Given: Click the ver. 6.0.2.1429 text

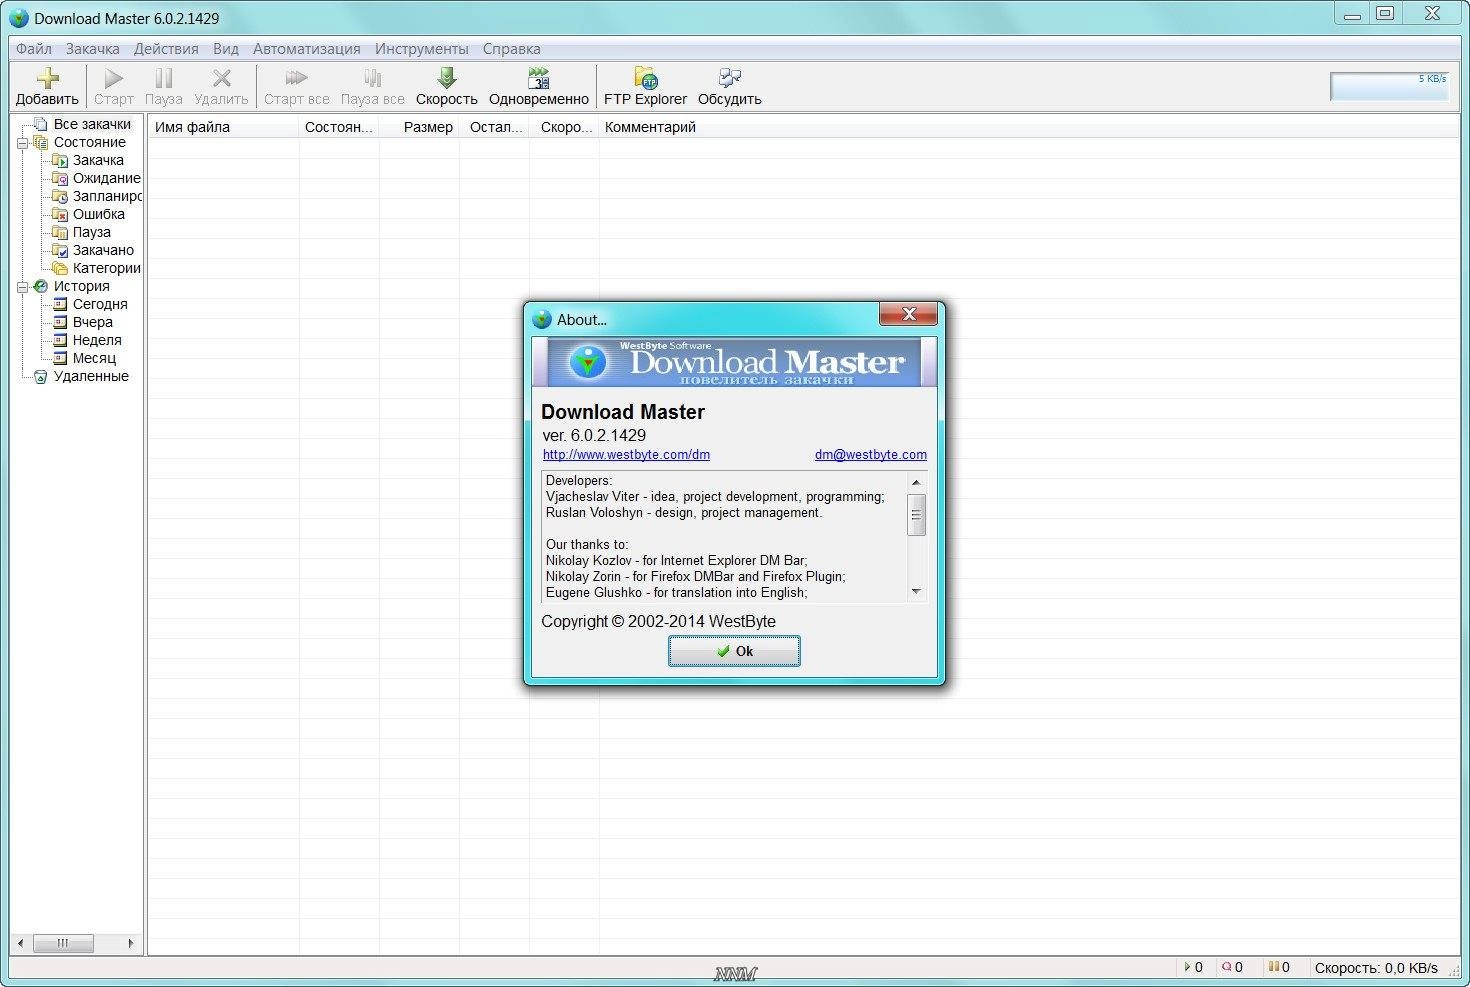Looking at the screenshot, I should [594, 435].
